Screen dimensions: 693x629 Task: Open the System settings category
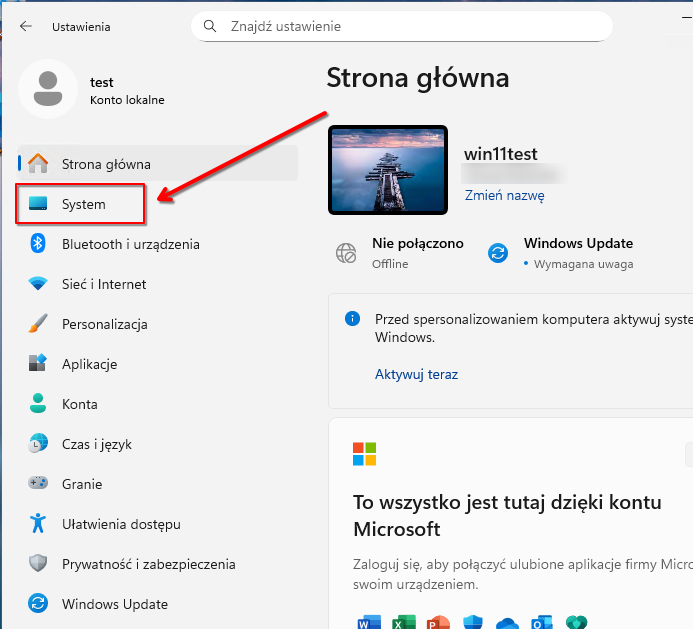83,204
